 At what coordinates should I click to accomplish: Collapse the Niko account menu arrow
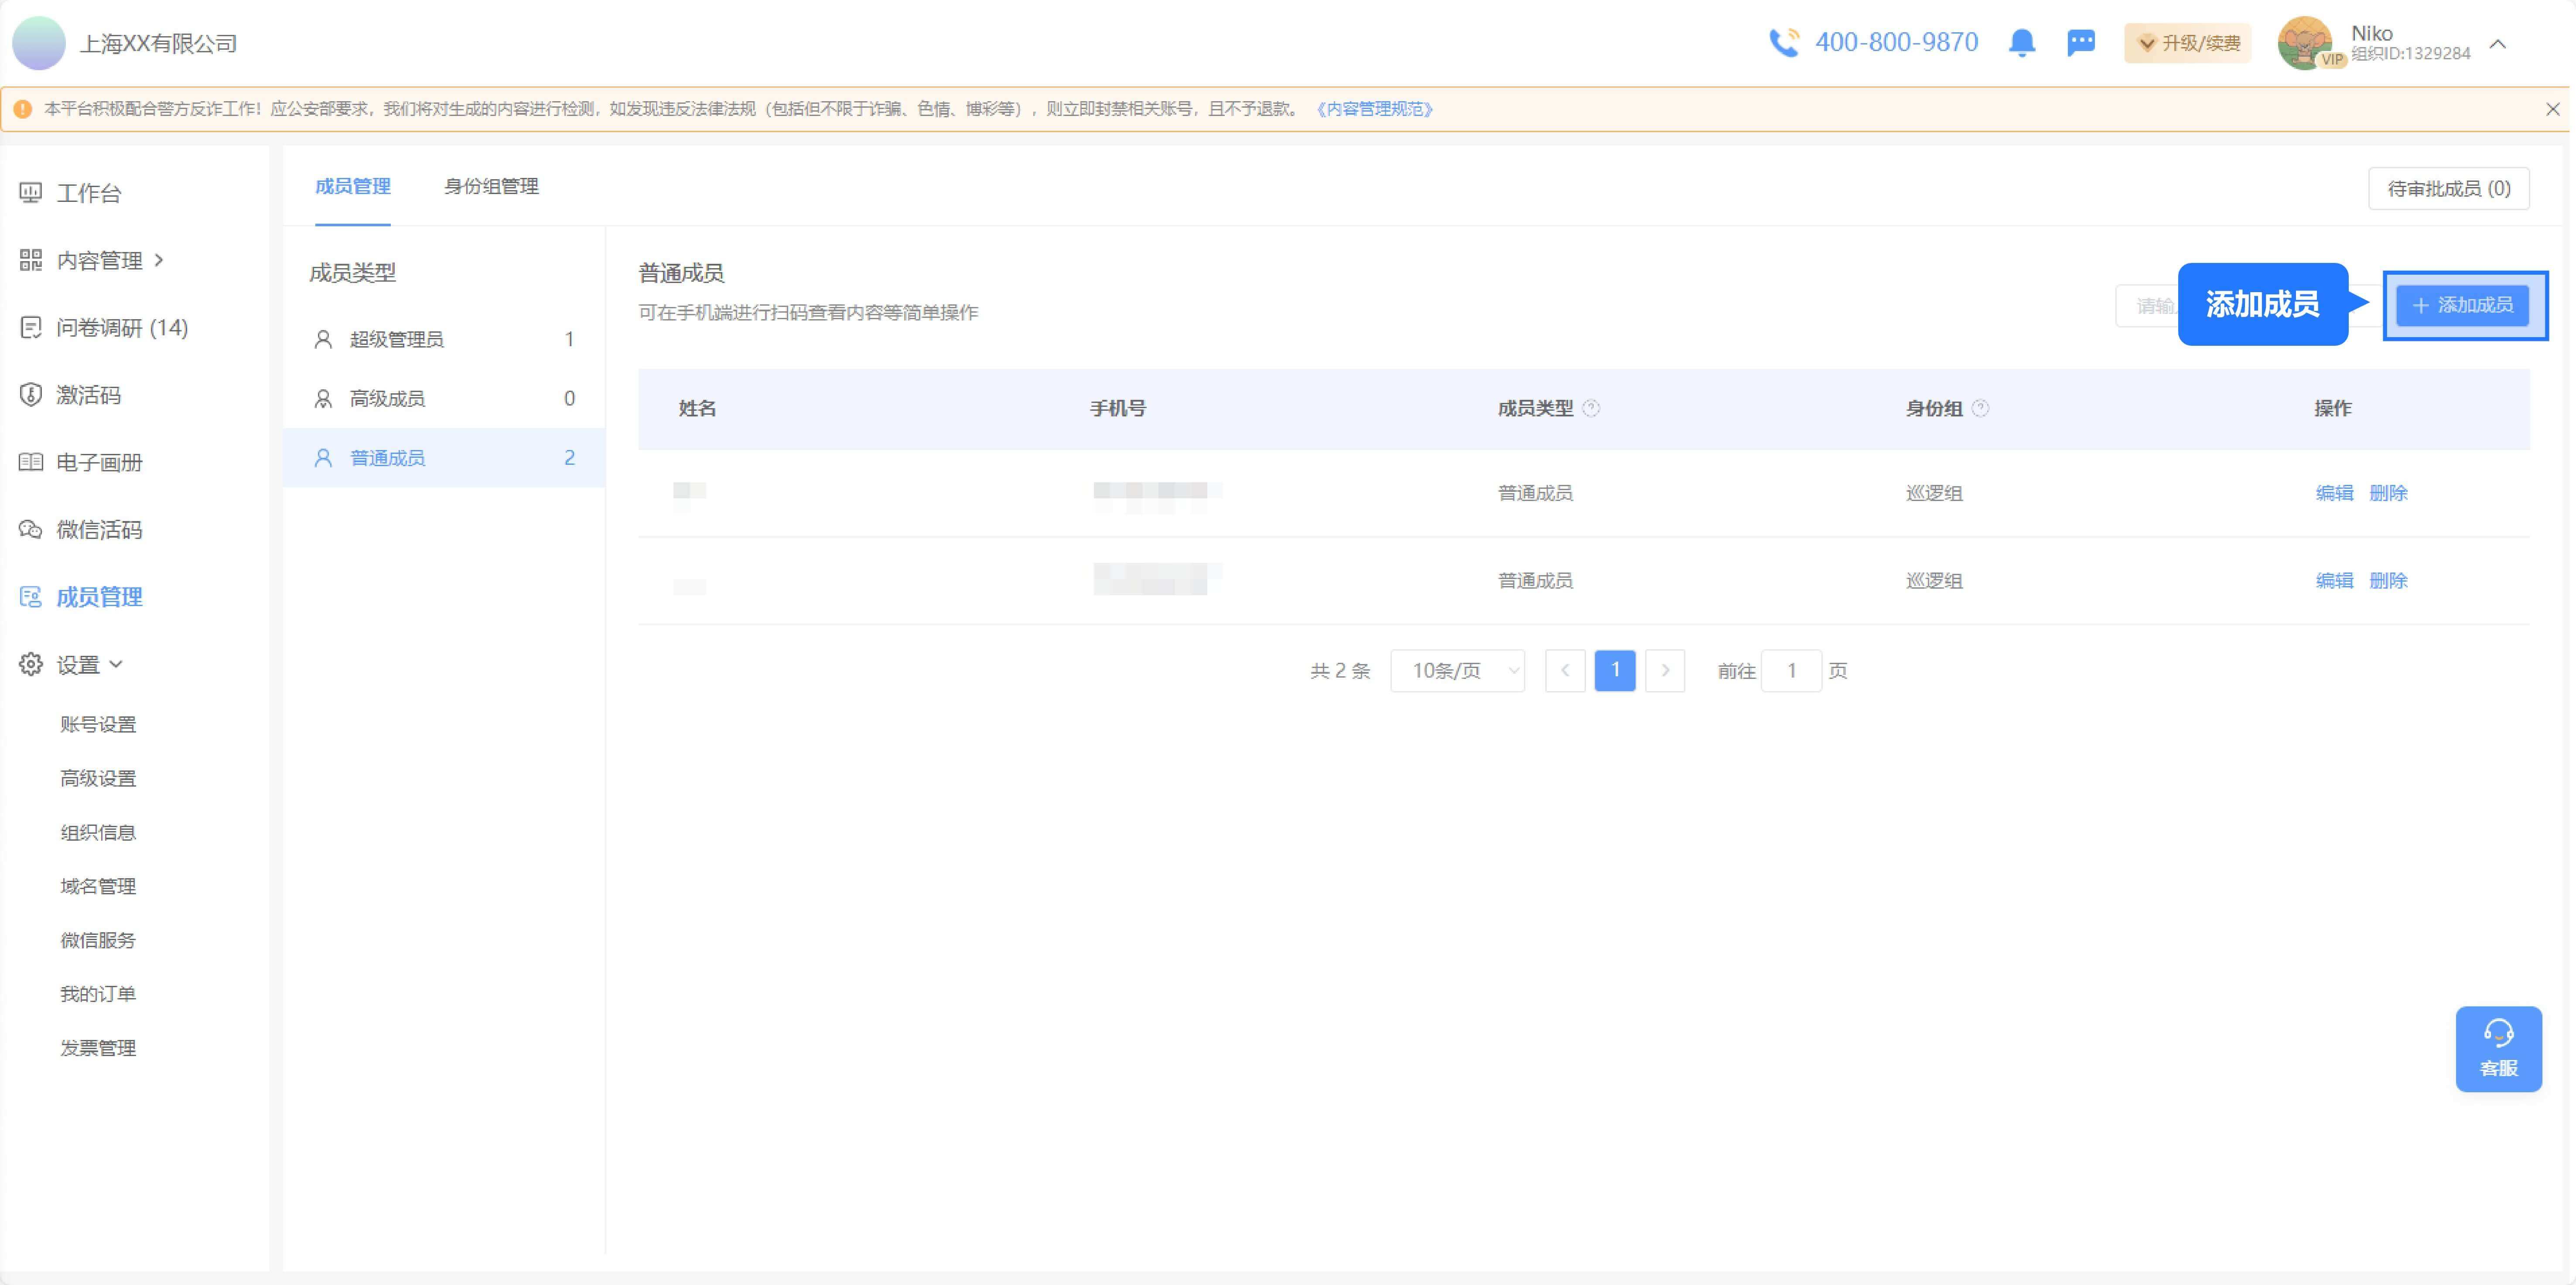tap(2497, 44)
